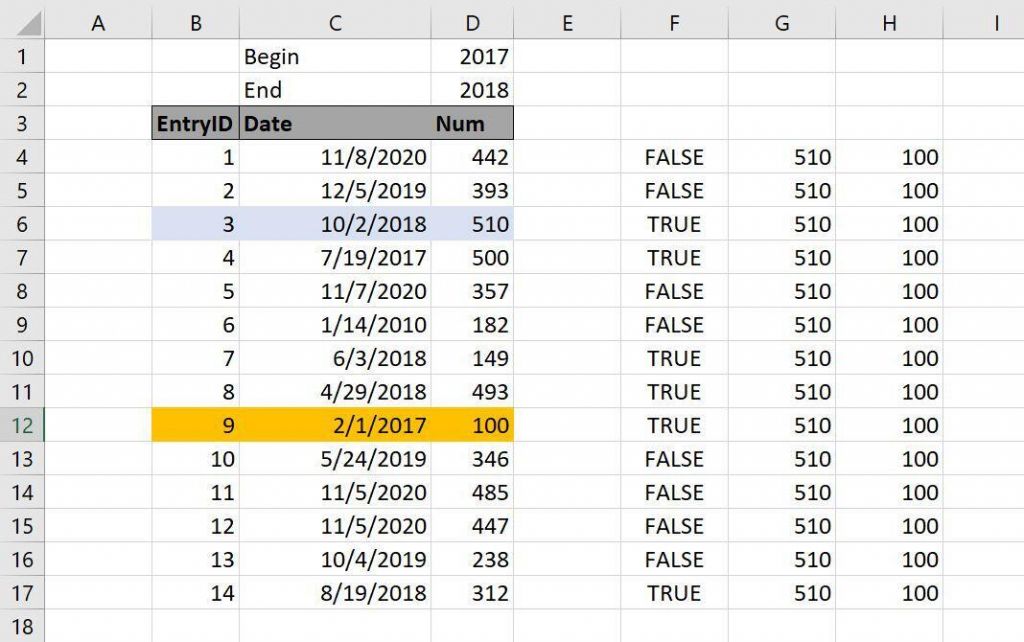Click column I header
Image resolution: width=1024 pixels, height=642 pixels.
(996, 23)
